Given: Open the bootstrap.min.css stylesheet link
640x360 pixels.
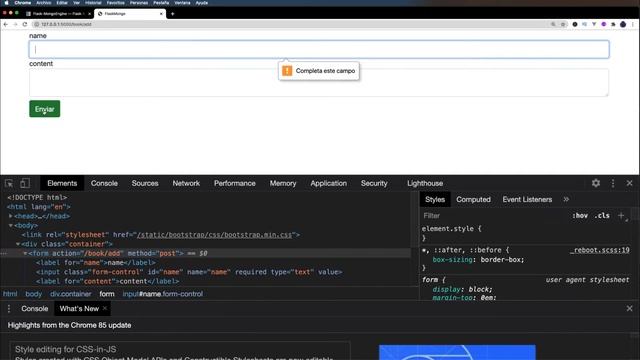Looking at the screenshot, I should tap(215, 235).
